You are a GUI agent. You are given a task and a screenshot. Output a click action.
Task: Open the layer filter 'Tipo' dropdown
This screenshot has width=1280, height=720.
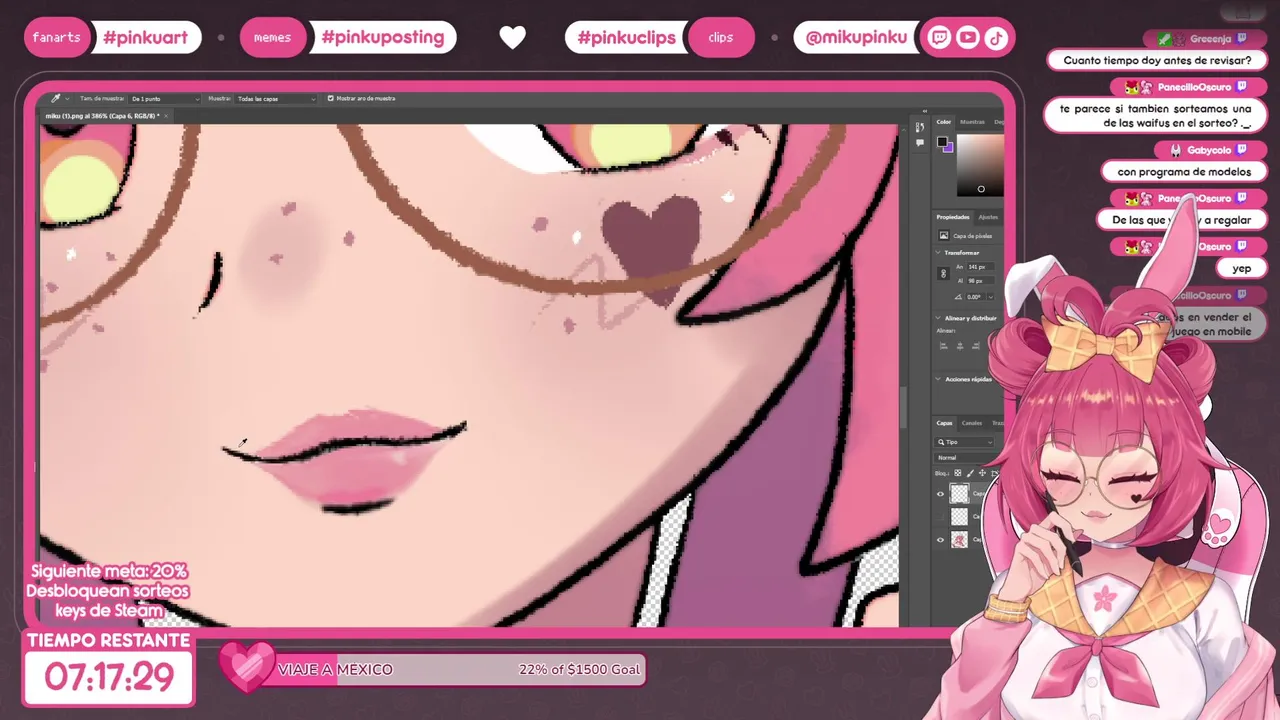coord(964,442)
